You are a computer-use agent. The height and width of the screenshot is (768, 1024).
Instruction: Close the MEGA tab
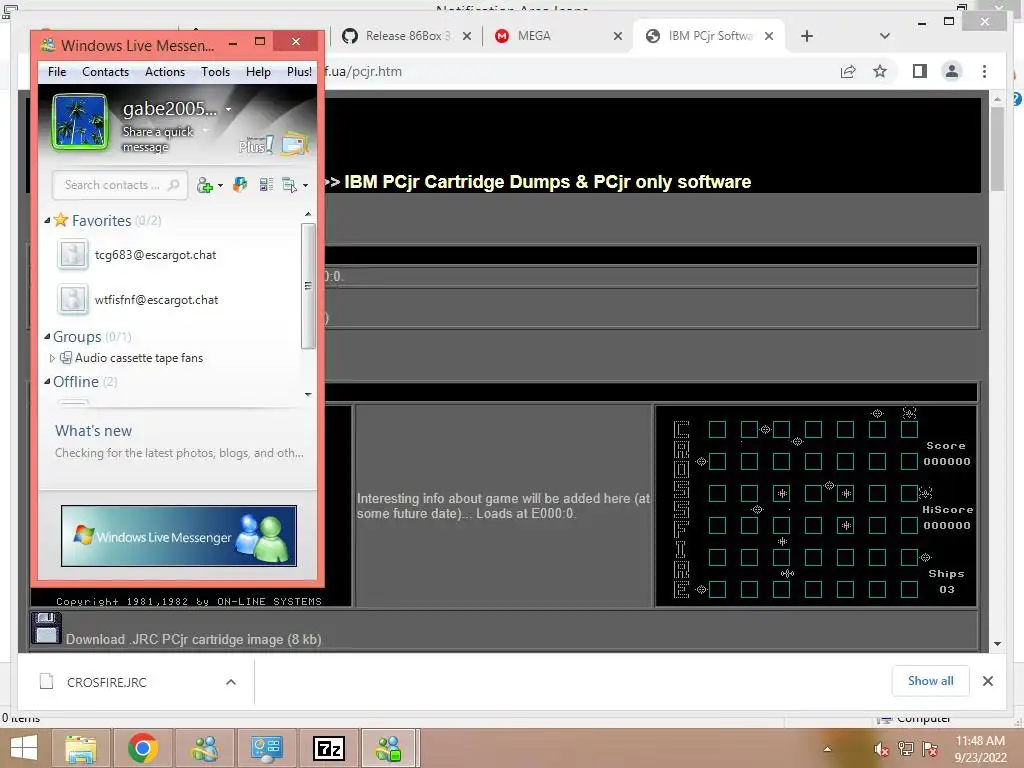[x=618, y=37]
